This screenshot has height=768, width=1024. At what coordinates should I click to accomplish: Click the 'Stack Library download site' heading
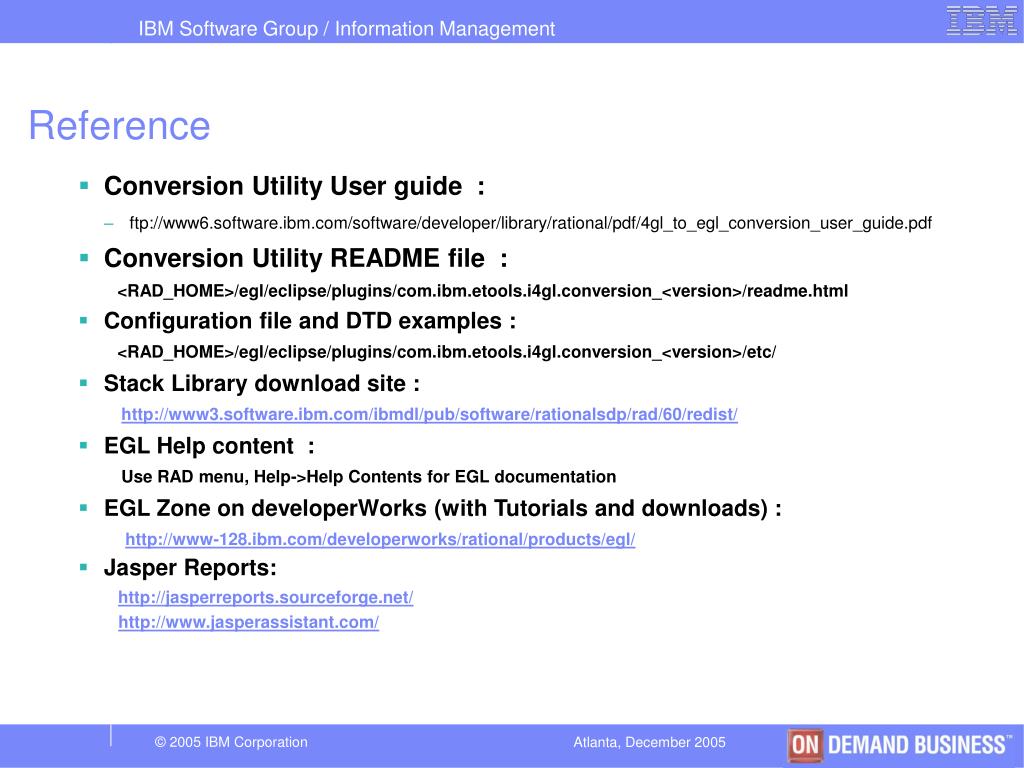pyautogui.click(x=262, y=384)
